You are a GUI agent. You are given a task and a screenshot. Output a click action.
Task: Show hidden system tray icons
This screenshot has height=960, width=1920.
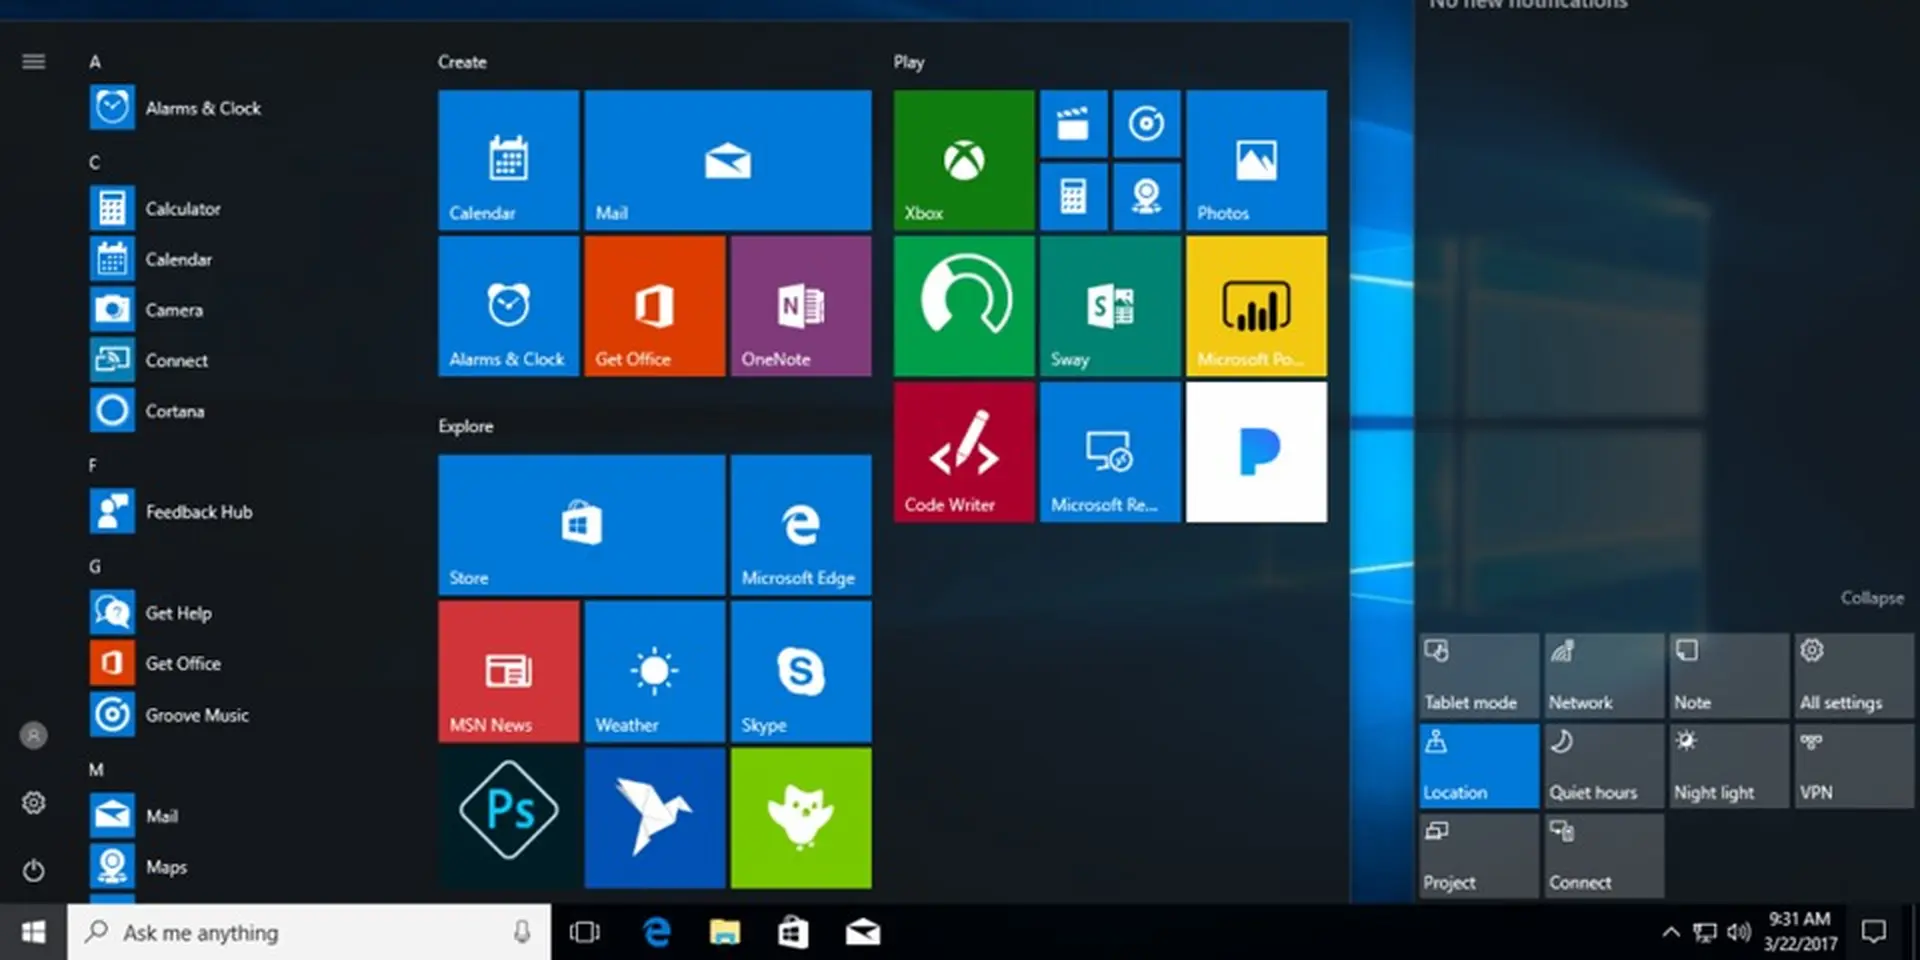click(x=1671, y=932)
